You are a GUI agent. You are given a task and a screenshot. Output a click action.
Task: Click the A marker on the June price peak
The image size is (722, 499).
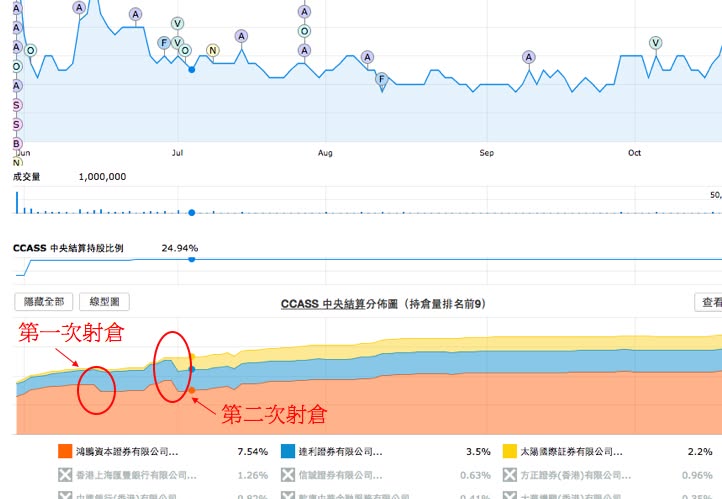pos(79,7)
